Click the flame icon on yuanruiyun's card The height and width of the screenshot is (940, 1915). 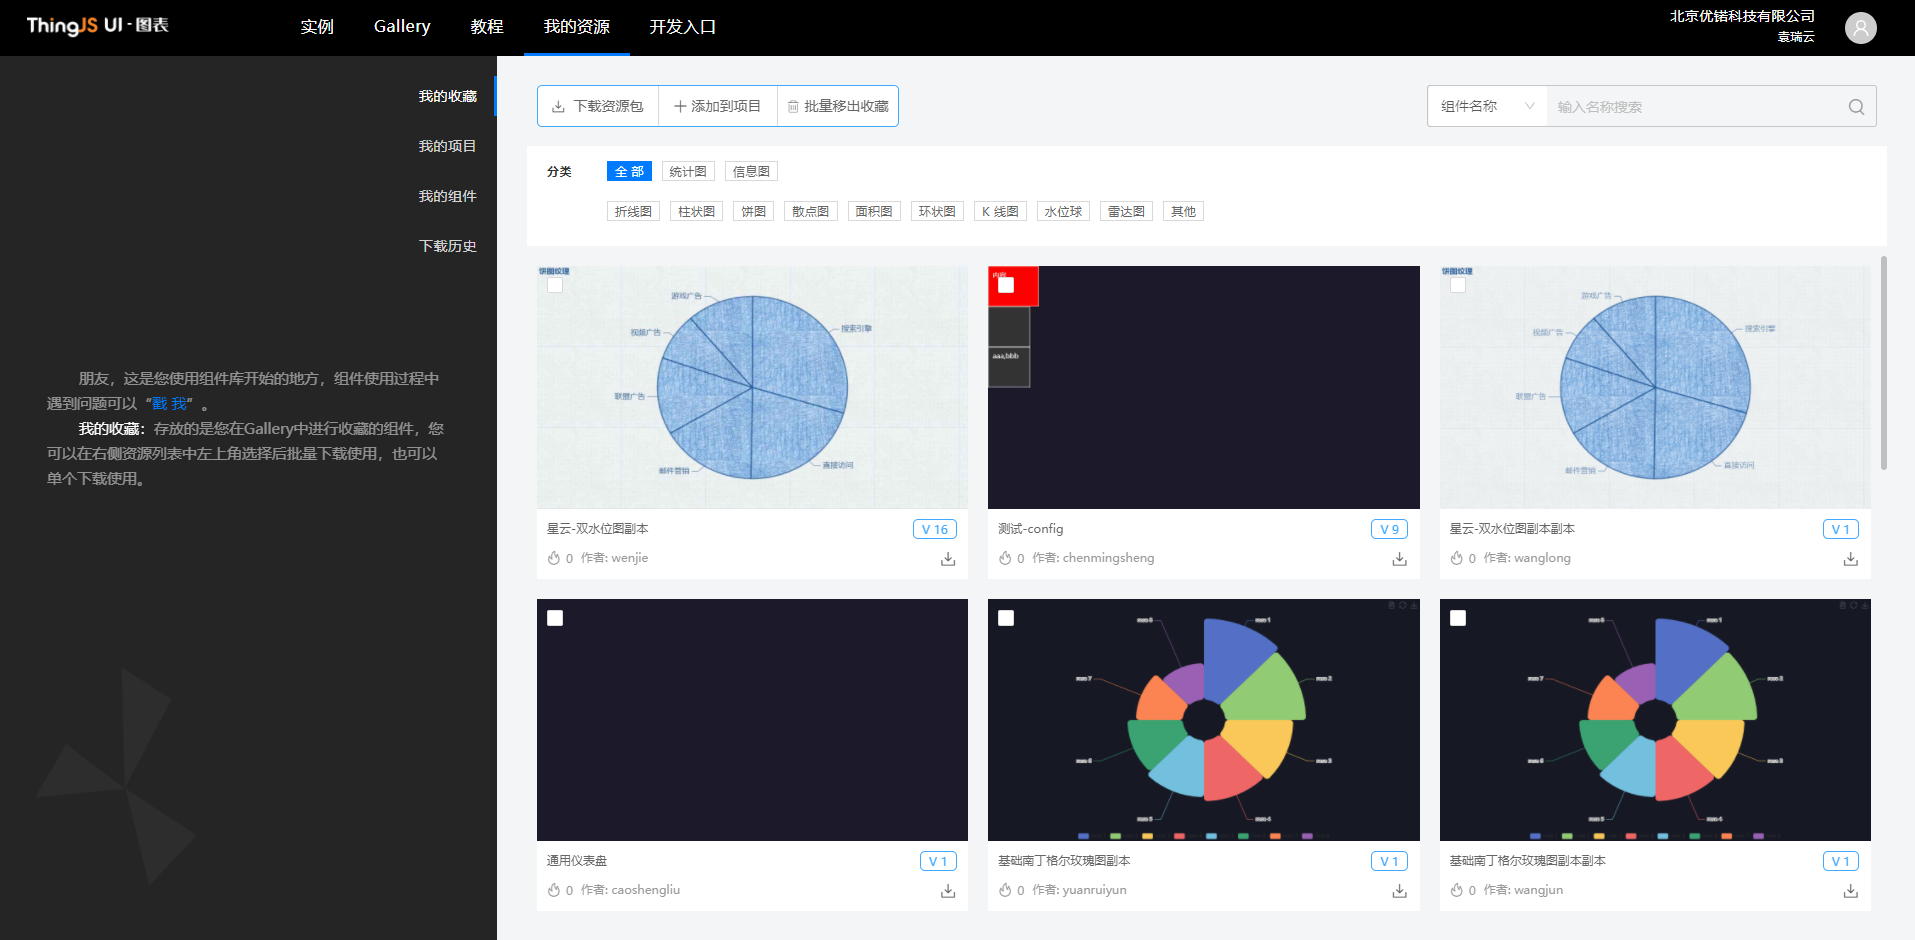tap(1005, 890)
